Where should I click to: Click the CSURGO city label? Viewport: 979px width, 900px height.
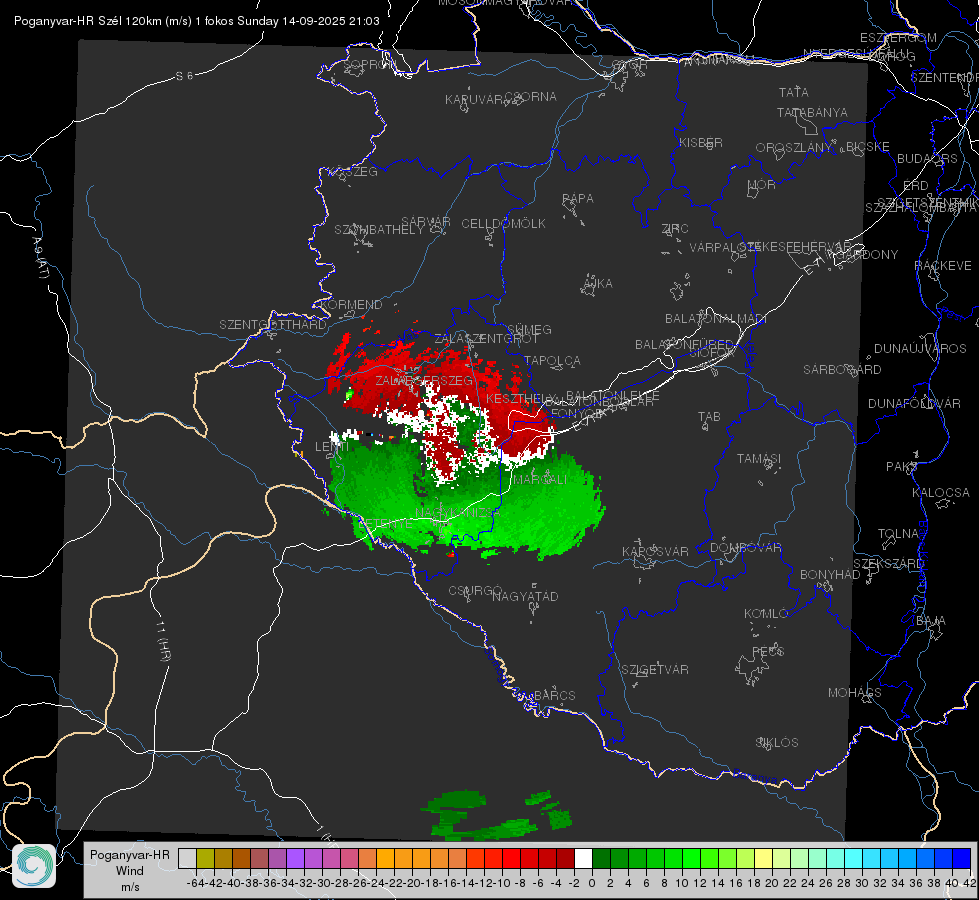(475, 590)
